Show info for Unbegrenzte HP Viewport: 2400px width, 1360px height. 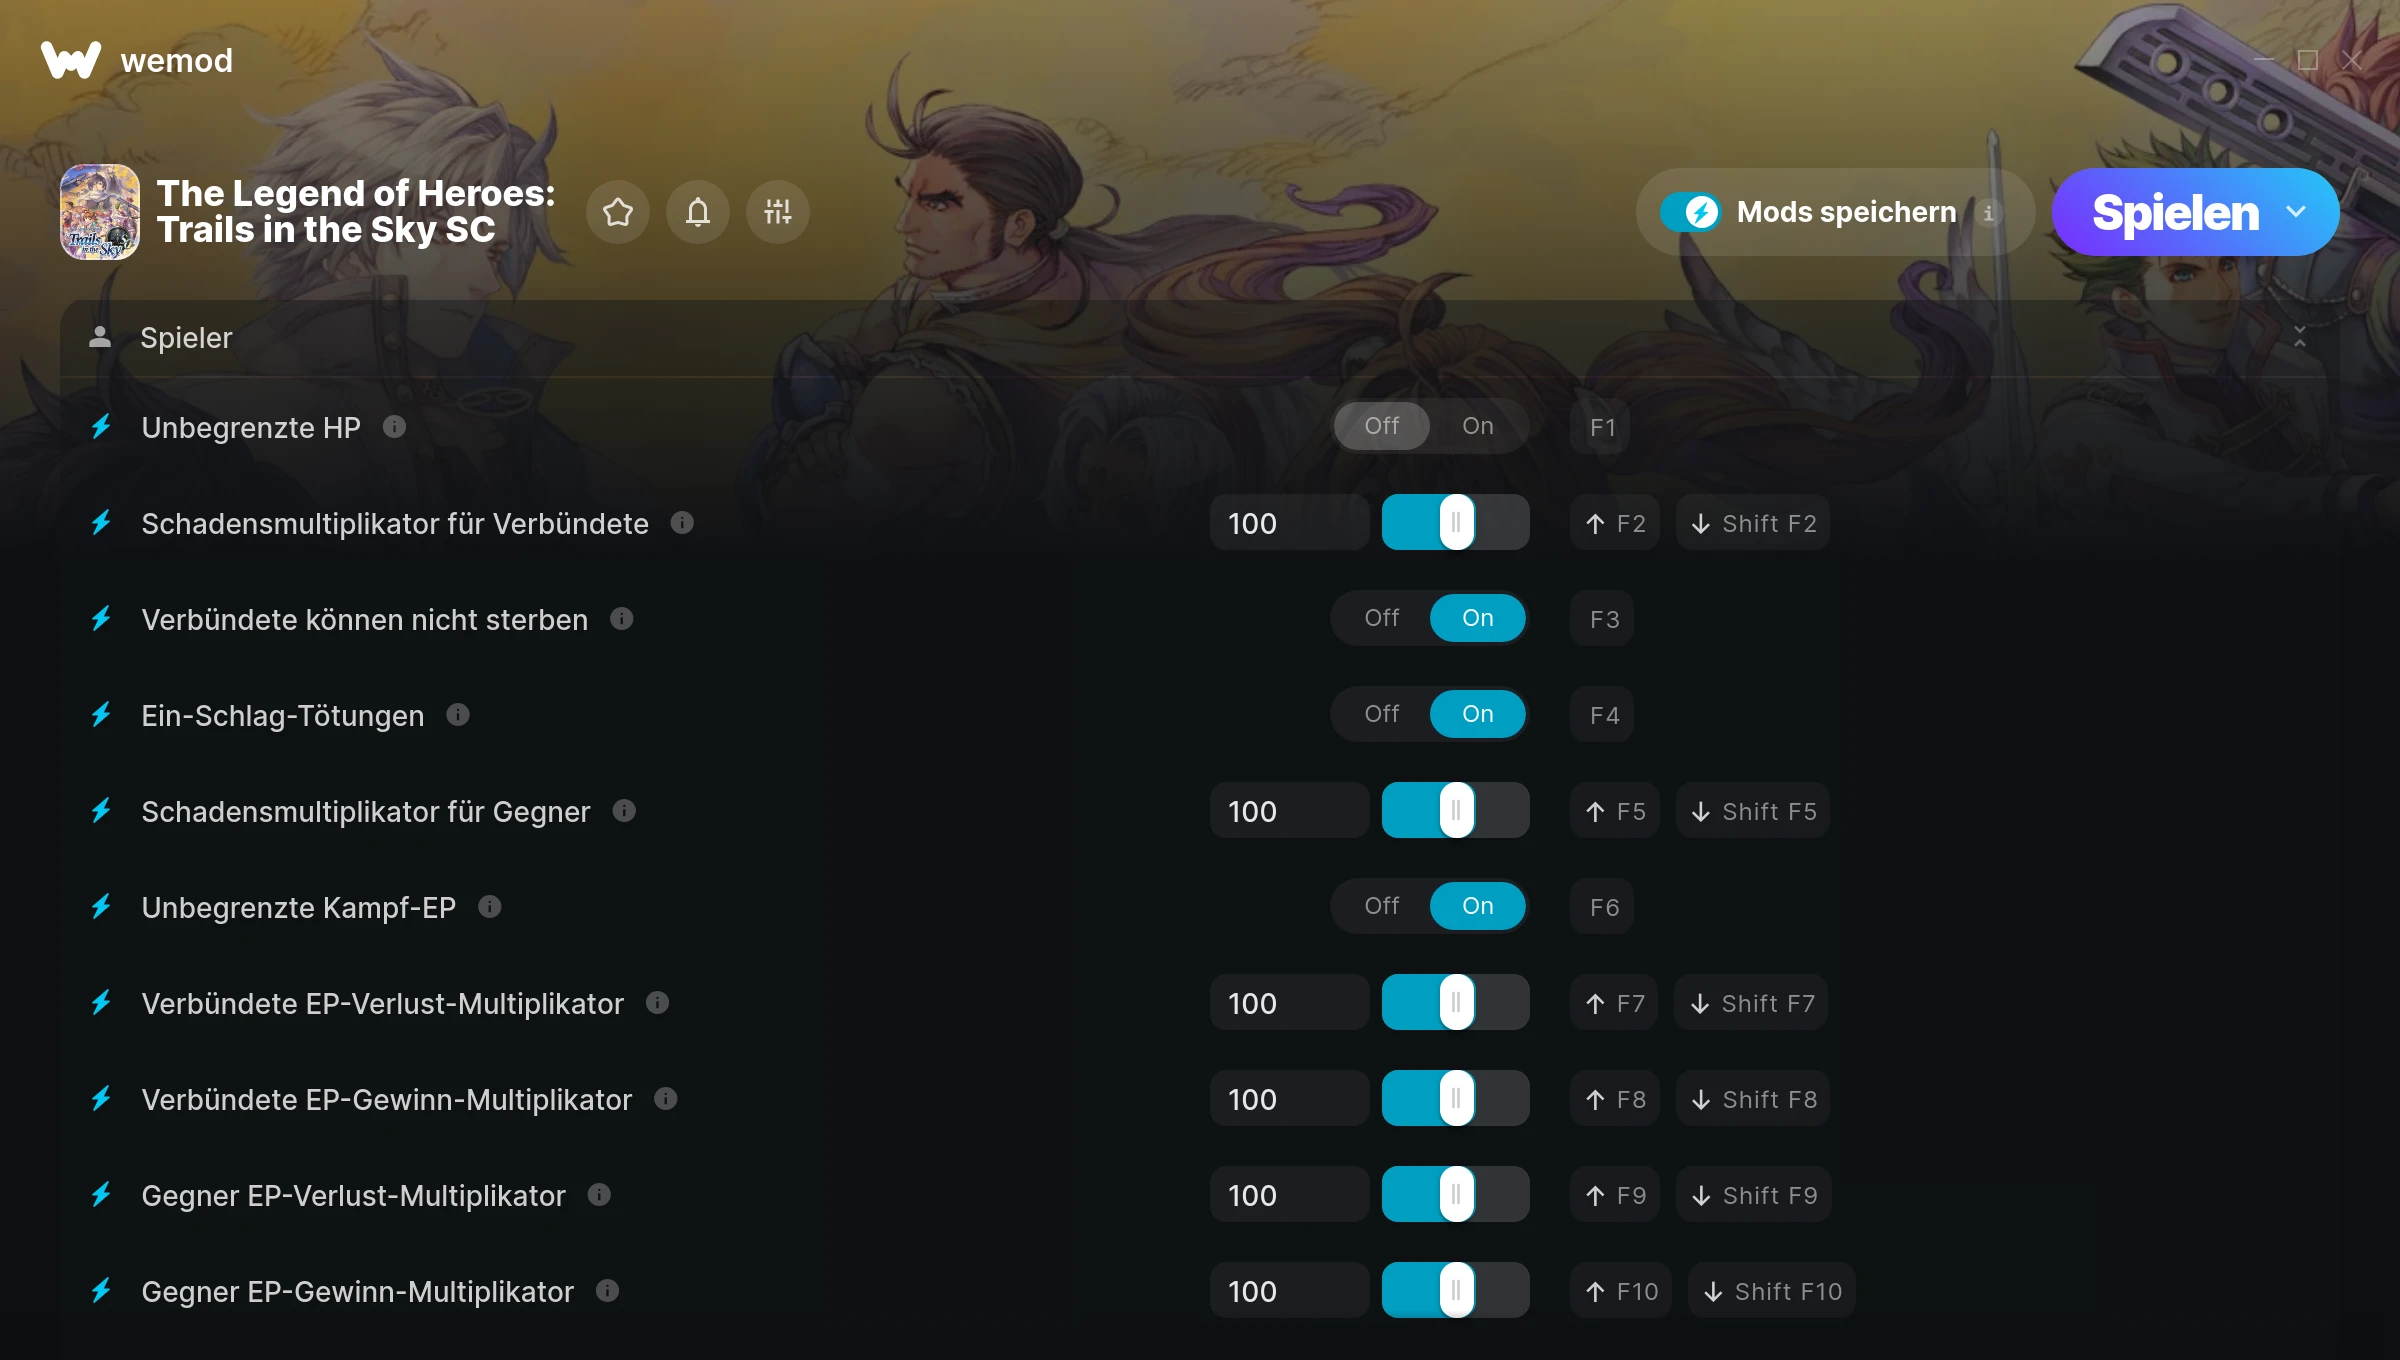395,427
